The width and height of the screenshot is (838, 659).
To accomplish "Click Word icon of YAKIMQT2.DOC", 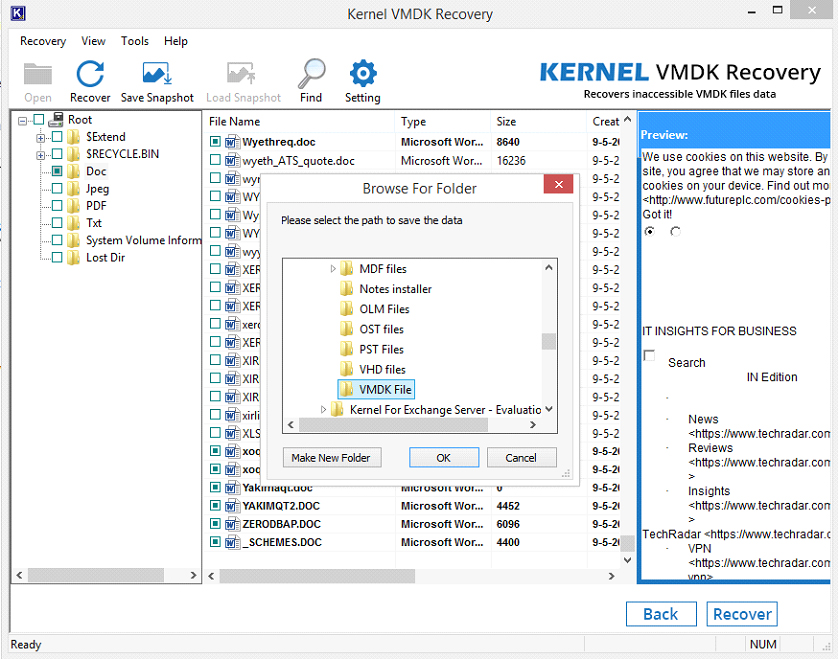I will click(232, 506).
